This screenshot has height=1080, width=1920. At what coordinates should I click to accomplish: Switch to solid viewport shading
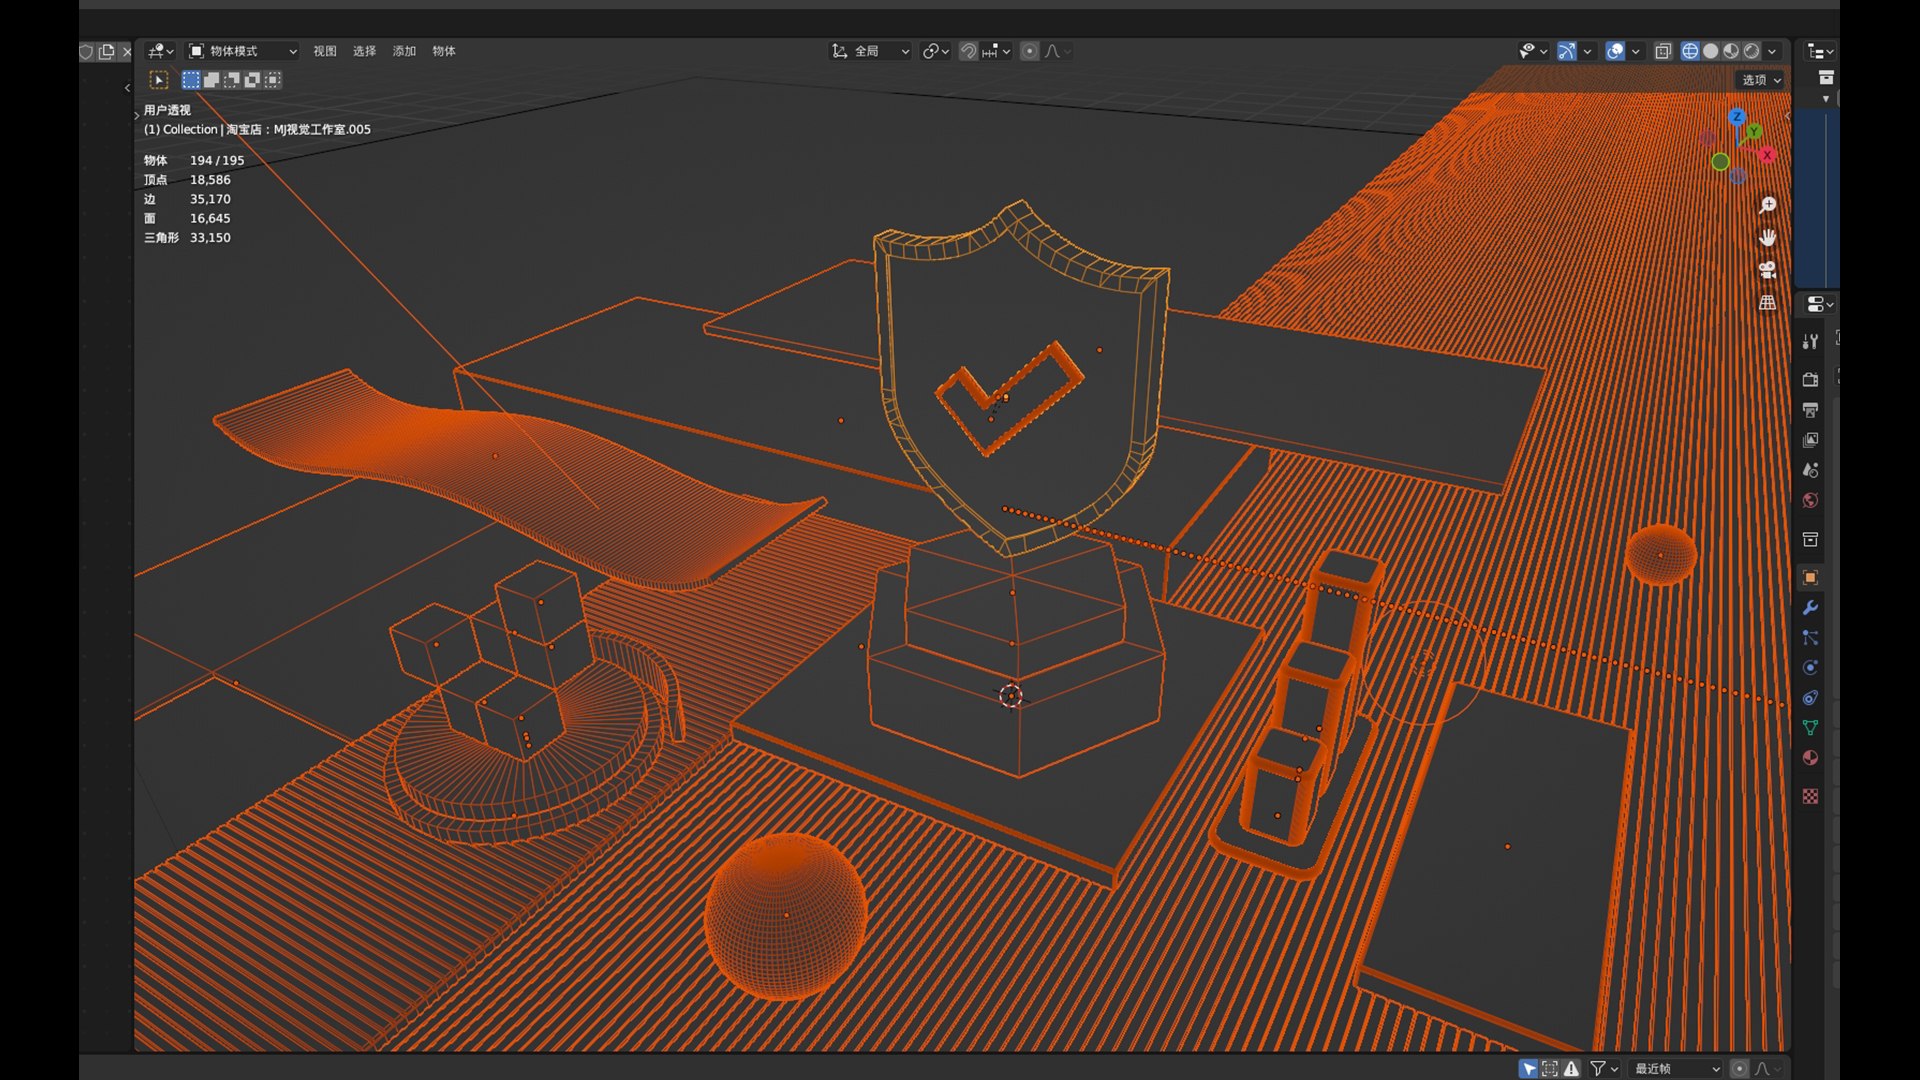(x=1711, y=51)
